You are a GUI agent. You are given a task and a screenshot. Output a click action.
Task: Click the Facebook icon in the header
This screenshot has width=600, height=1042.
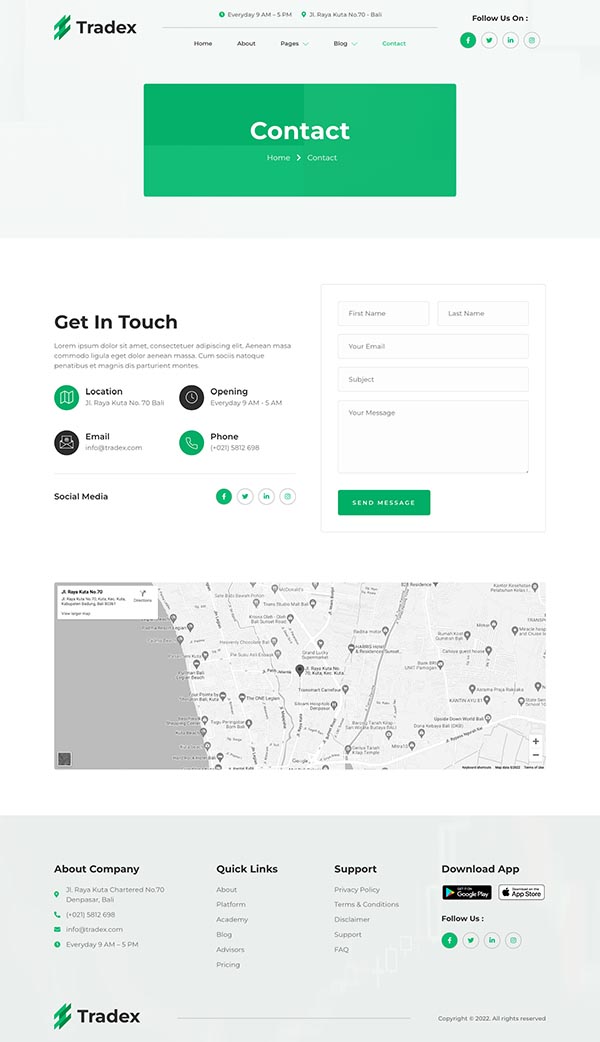468,41
